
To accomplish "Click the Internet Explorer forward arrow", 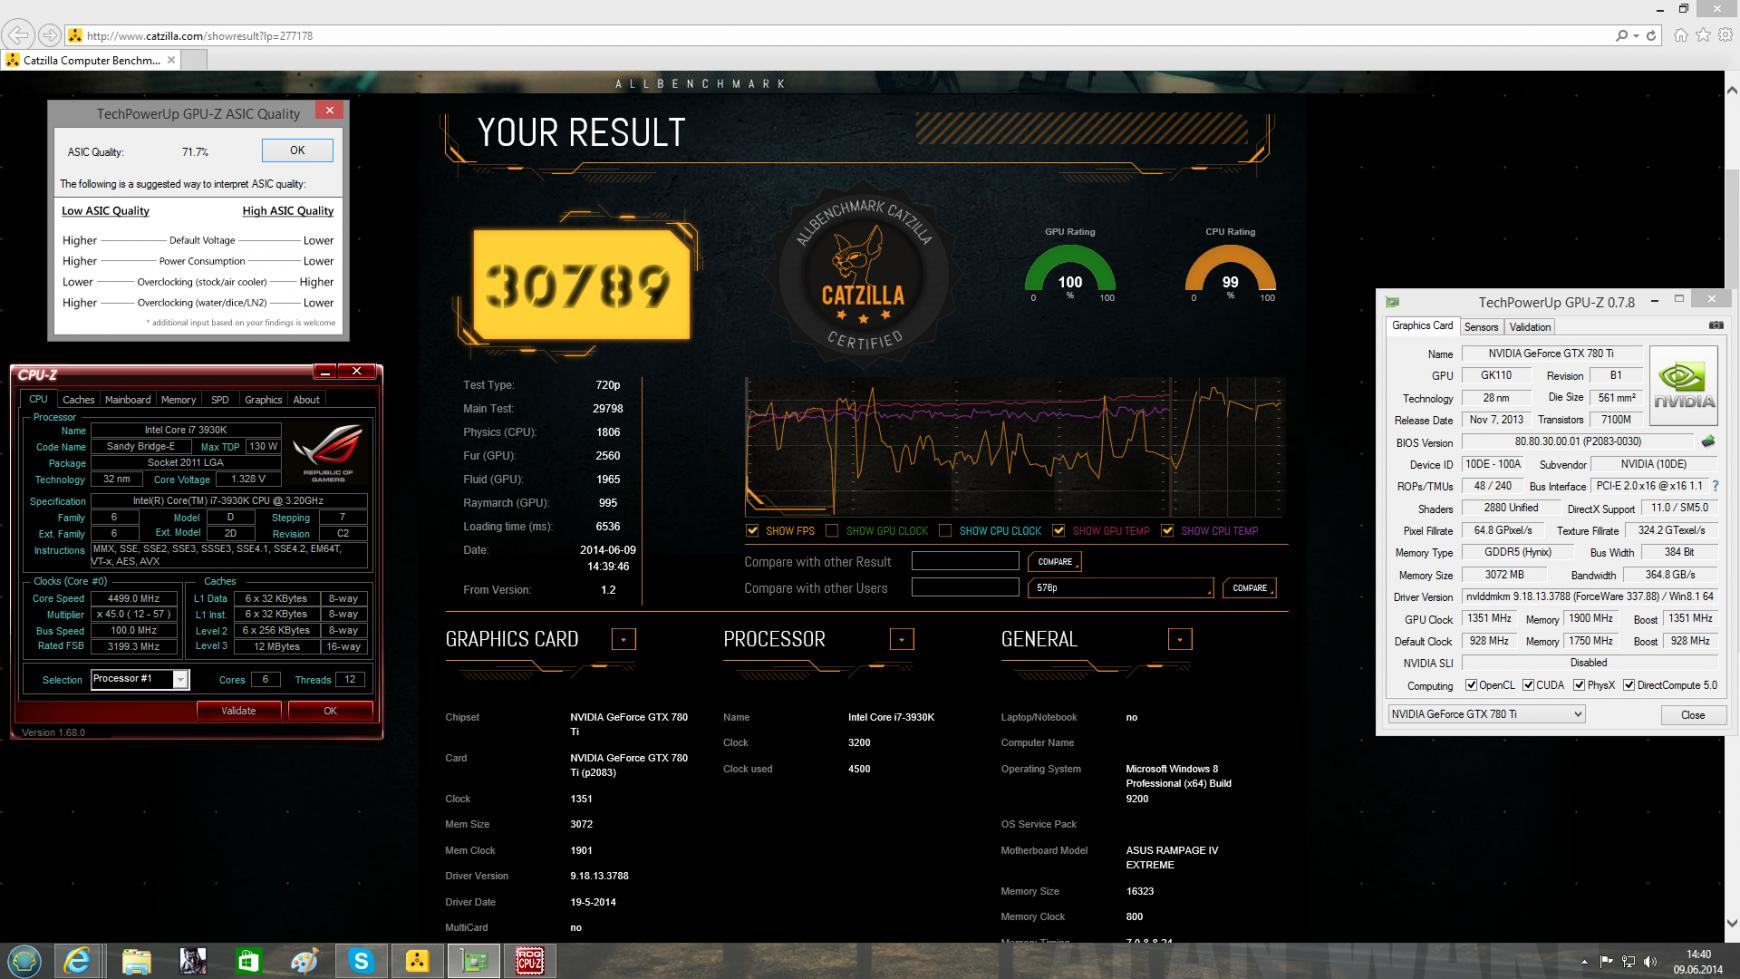I will [x=49, y=35].
